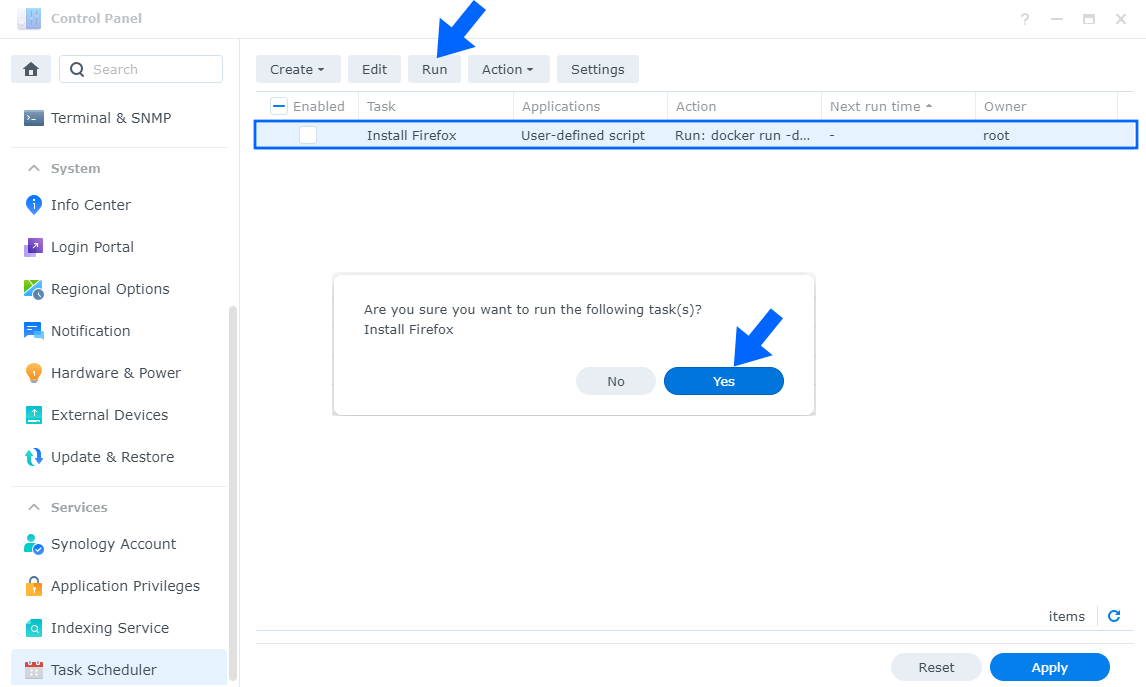Enable the Install Firefox task checkbox

click(x=308, y=135)
